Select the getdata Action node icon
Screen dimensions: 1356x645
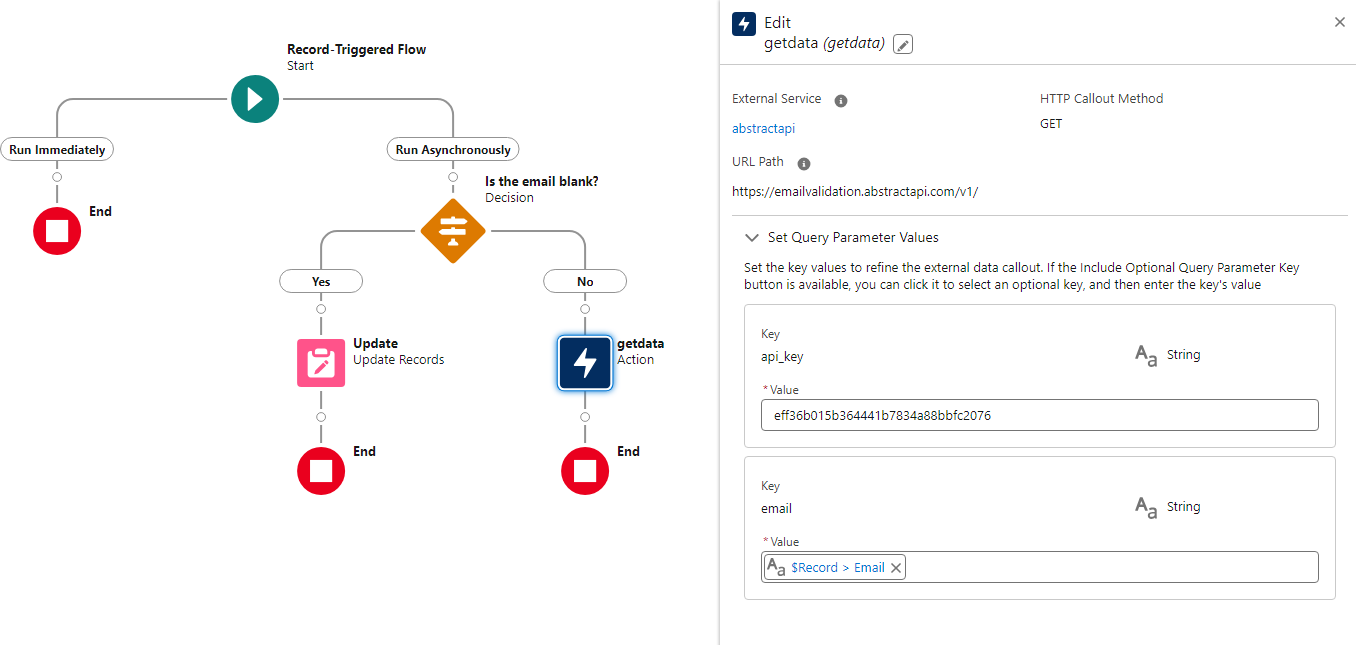pos(585,362)
